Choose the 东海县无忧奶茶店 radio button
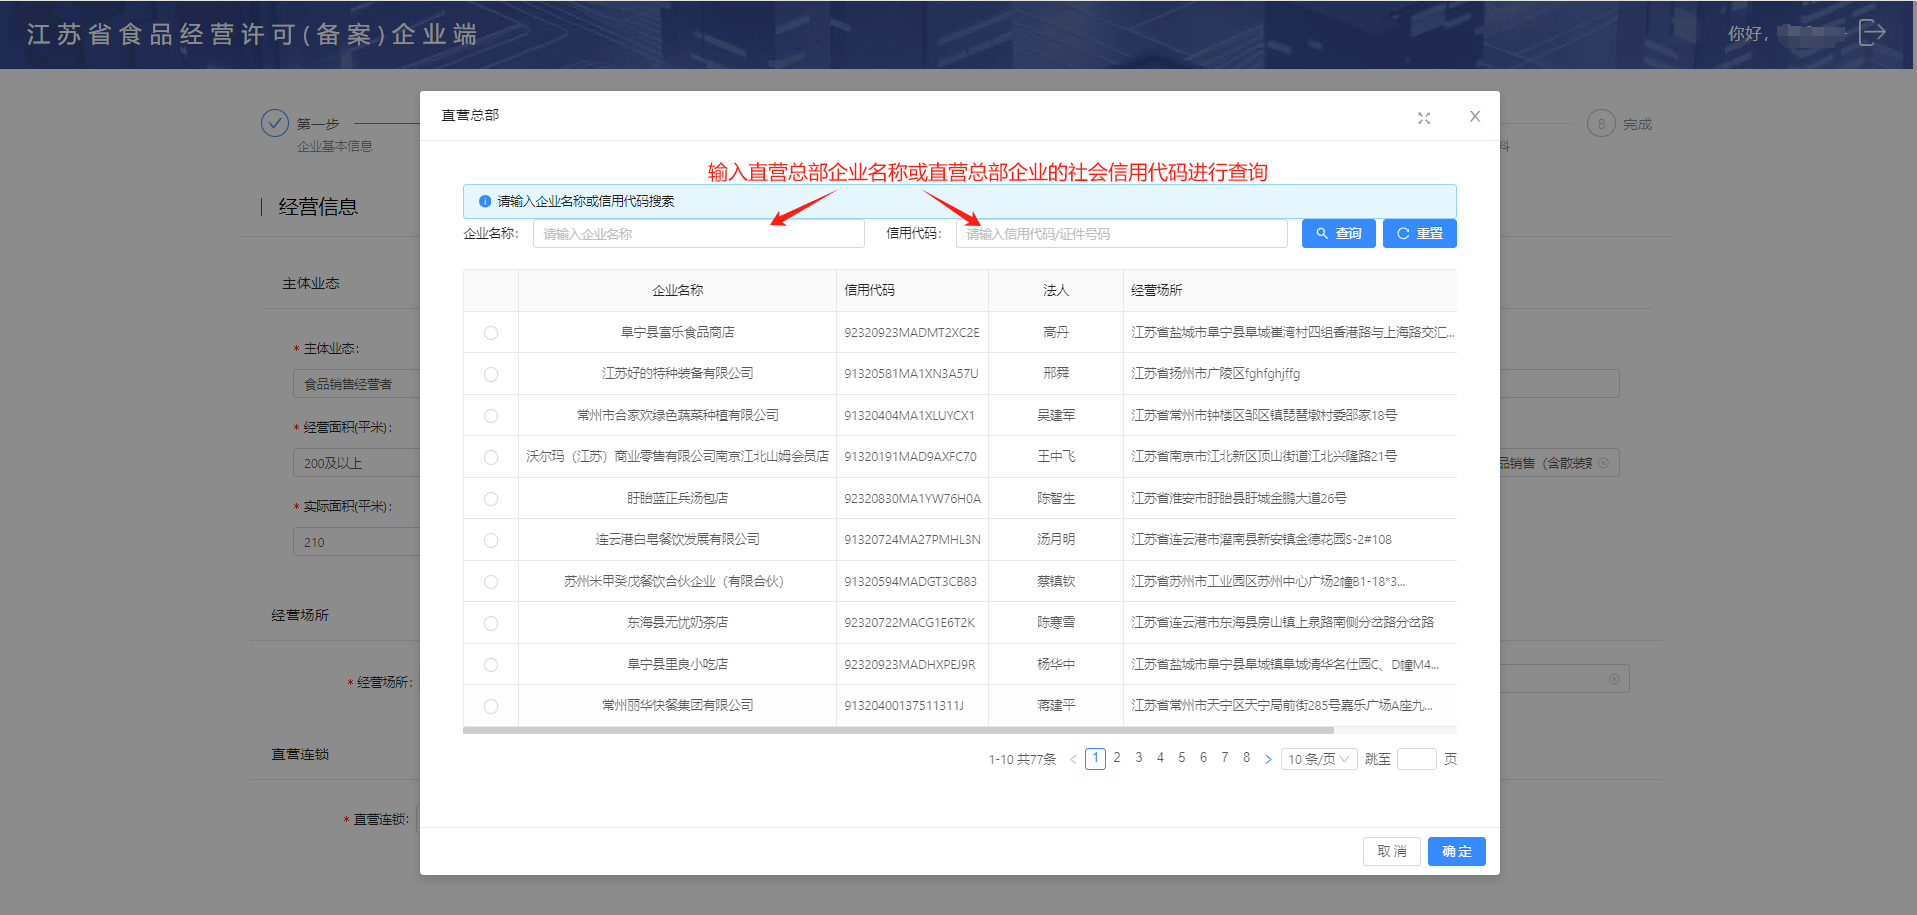Viewport: 1917px width, 915px height. tap(491, 623)
